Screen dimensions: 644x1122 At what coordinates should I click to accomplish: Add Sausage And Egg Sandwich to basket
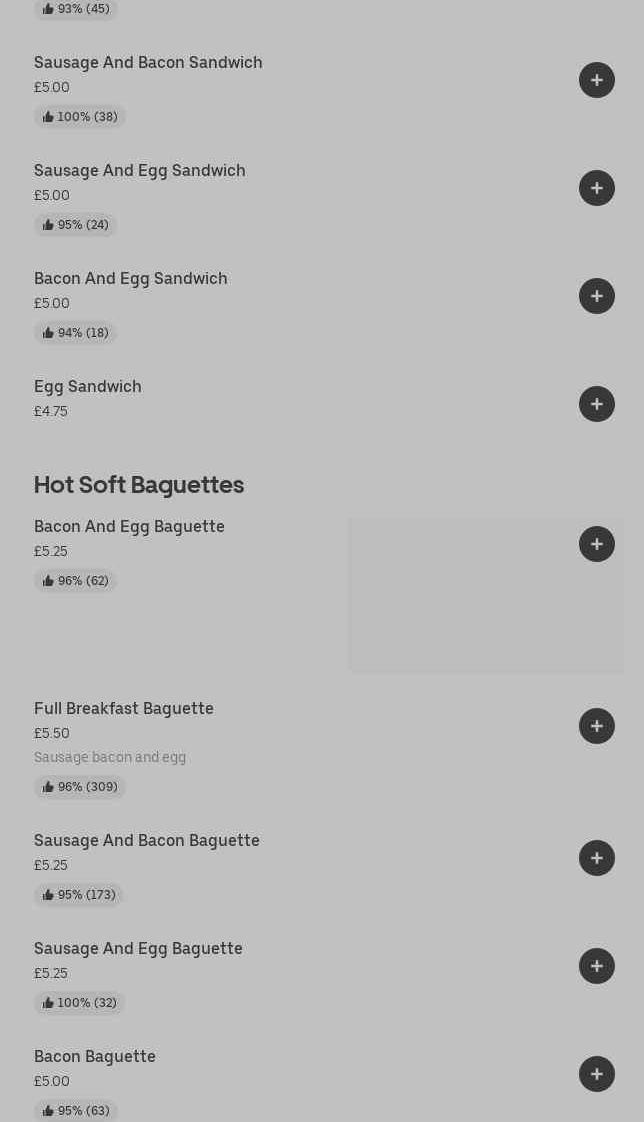[x=597, y=188]
